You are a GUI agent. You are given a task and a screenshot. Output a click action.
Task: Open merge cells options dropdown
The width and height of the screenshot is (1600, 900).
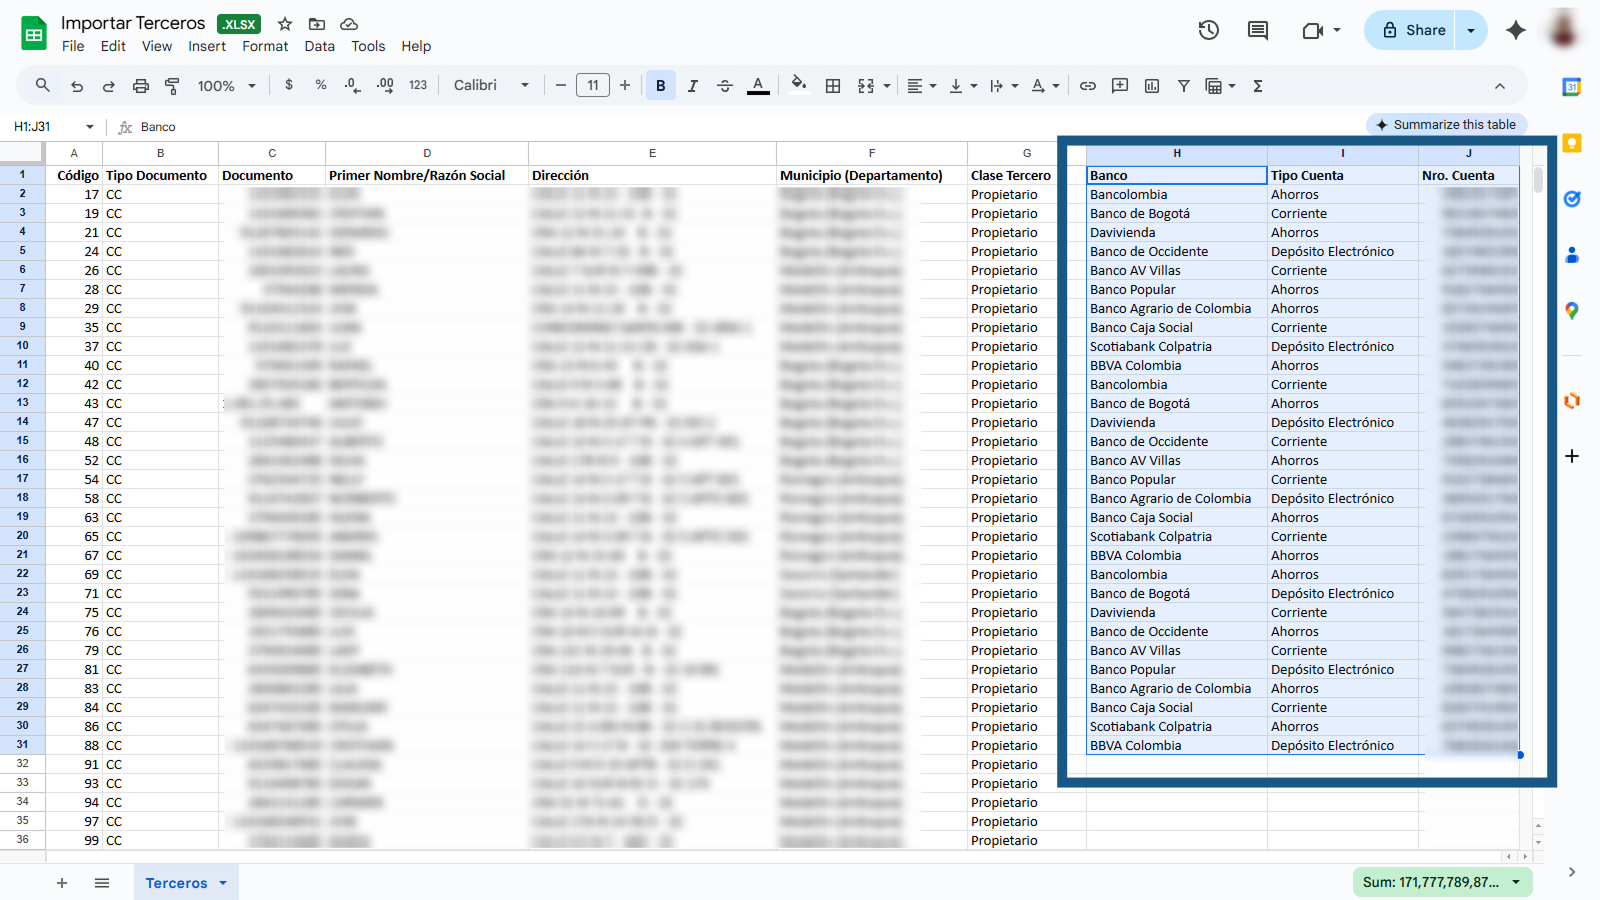(x=887, y=86)
